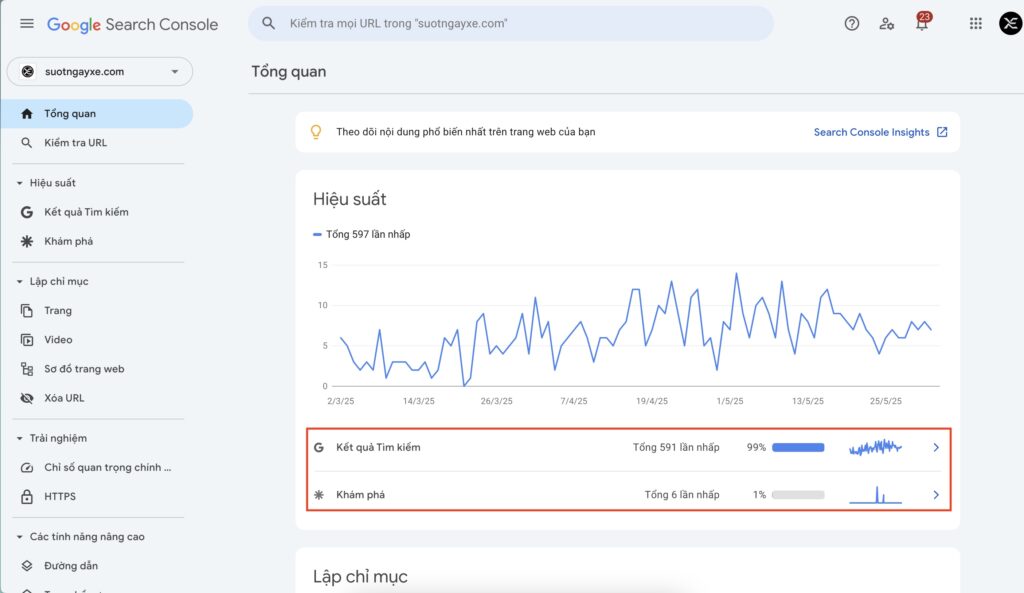Open the Help question mark icon
The height and width of the screenshot is (593, 1024).
852,24
